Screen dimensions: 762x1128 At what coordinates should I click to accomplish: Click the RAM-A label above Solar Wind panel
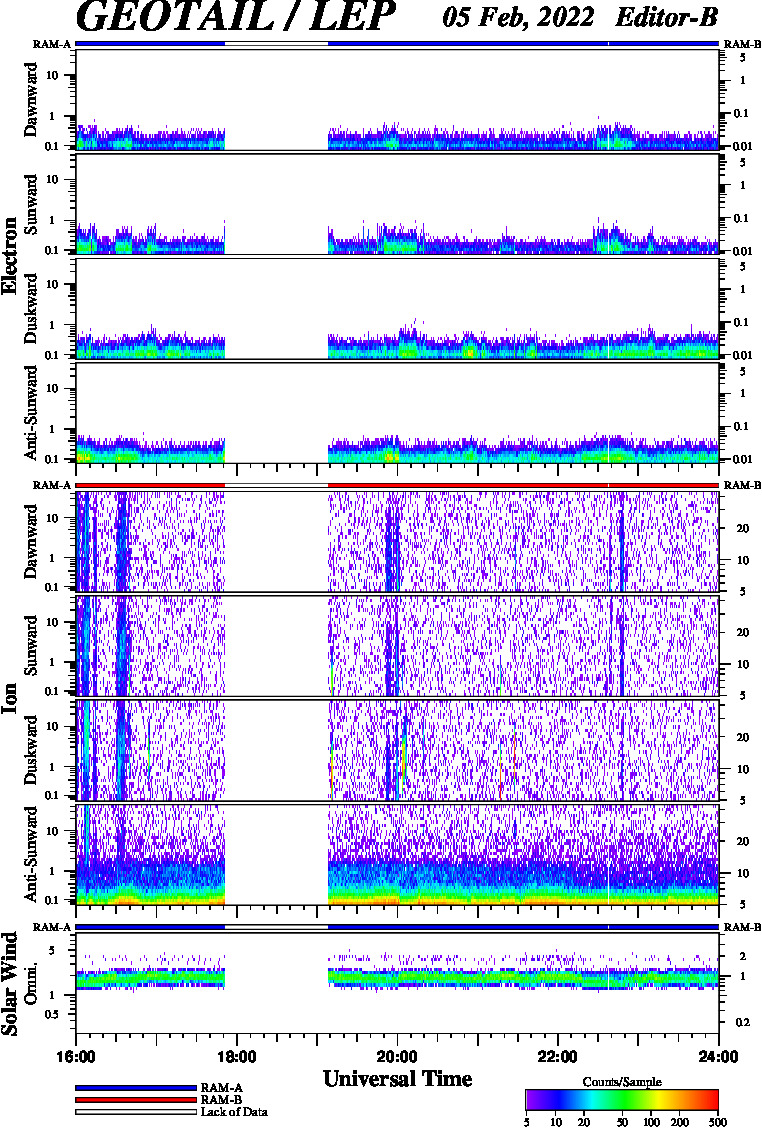52,927
